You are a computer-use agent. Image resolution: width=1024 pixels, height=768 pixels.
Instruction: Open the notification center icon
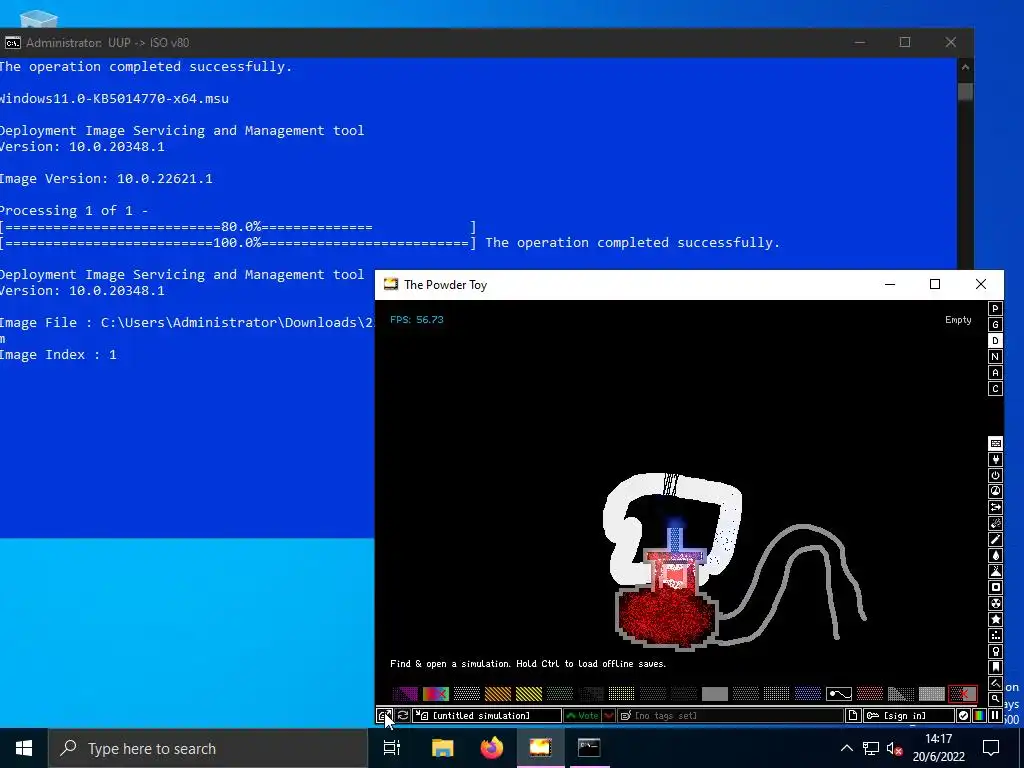click(x=991, y=748)
